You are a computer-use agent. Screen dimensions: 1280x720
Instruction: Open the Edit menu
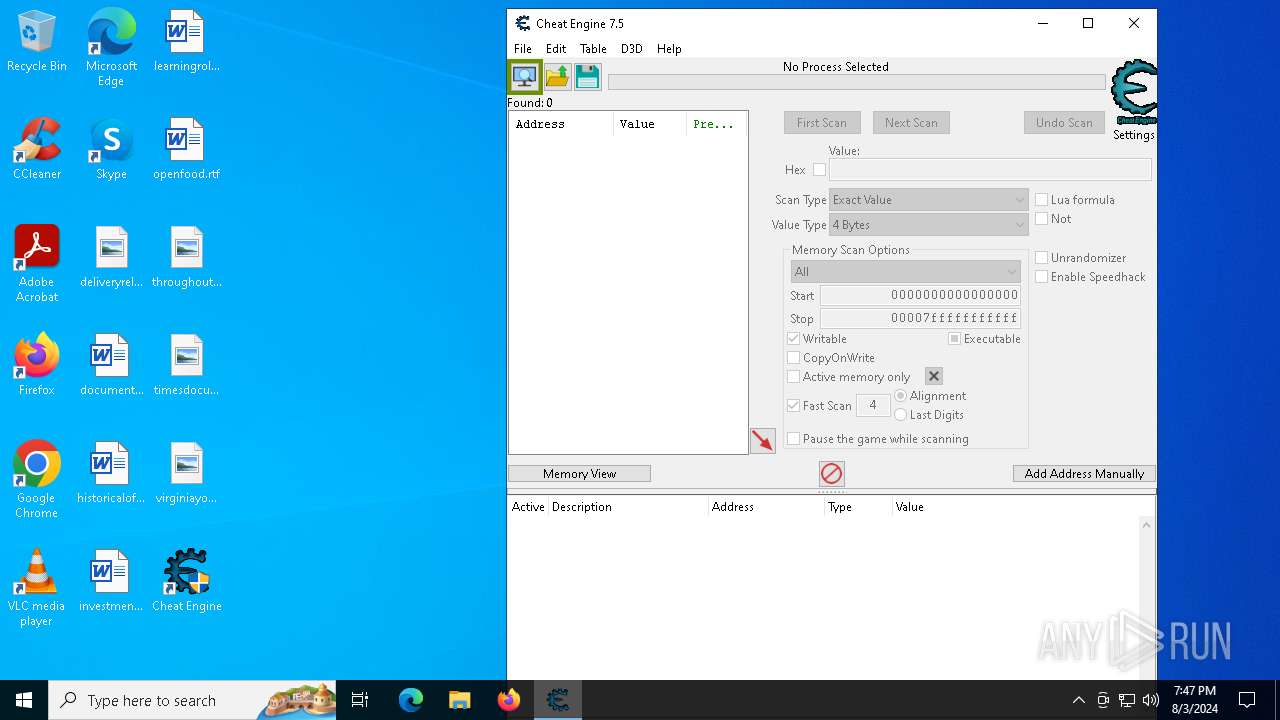tap(556, 49)
